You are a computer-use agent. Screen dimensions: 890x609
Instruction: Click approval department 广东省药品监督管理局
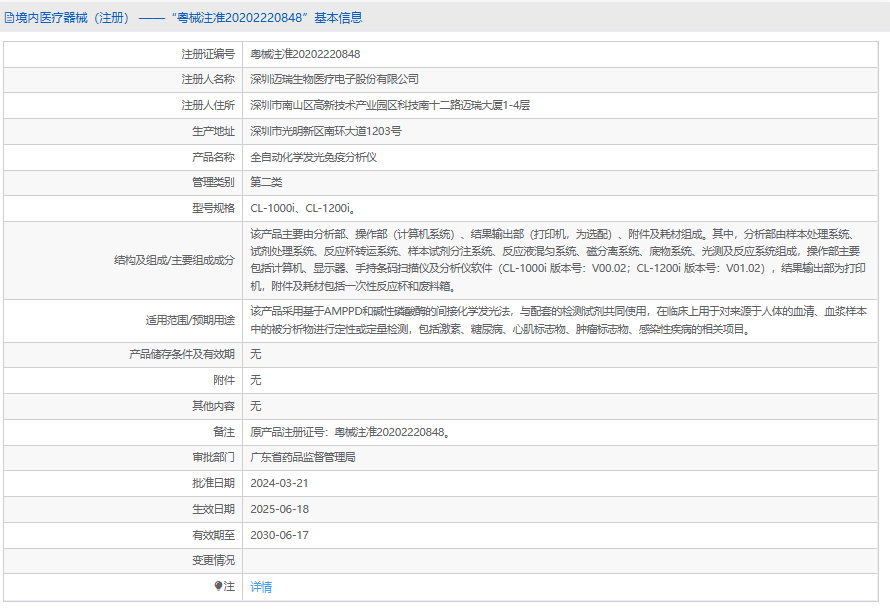pyautogui.click(x=303, y=457)
